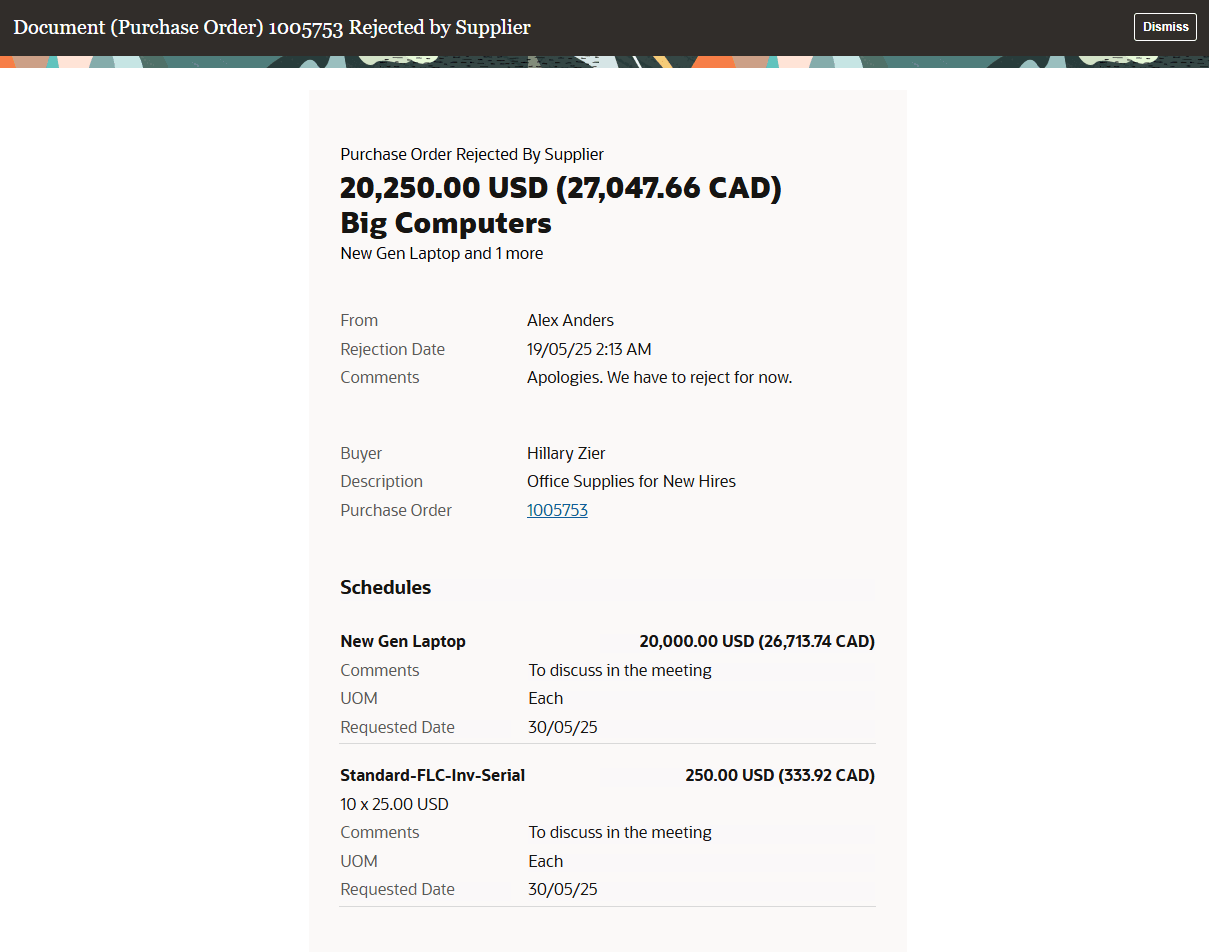This screenshot has height=952, width=1209.
Task: Click the Big Computers supplier name
Action: pyautogui.click(x=445, y=223)
